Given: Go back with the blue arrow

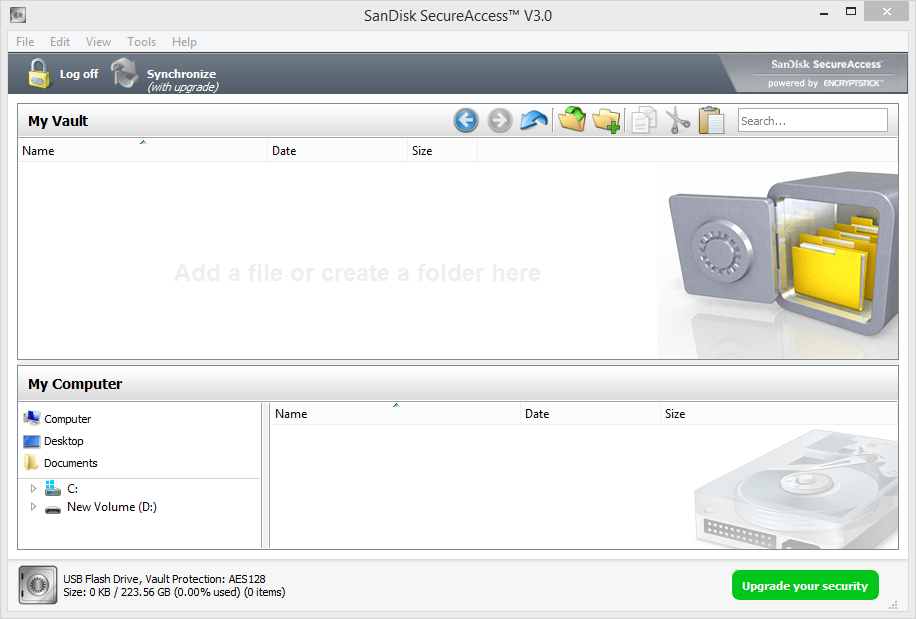Looking at the screenshot, I should click(466, 121).
